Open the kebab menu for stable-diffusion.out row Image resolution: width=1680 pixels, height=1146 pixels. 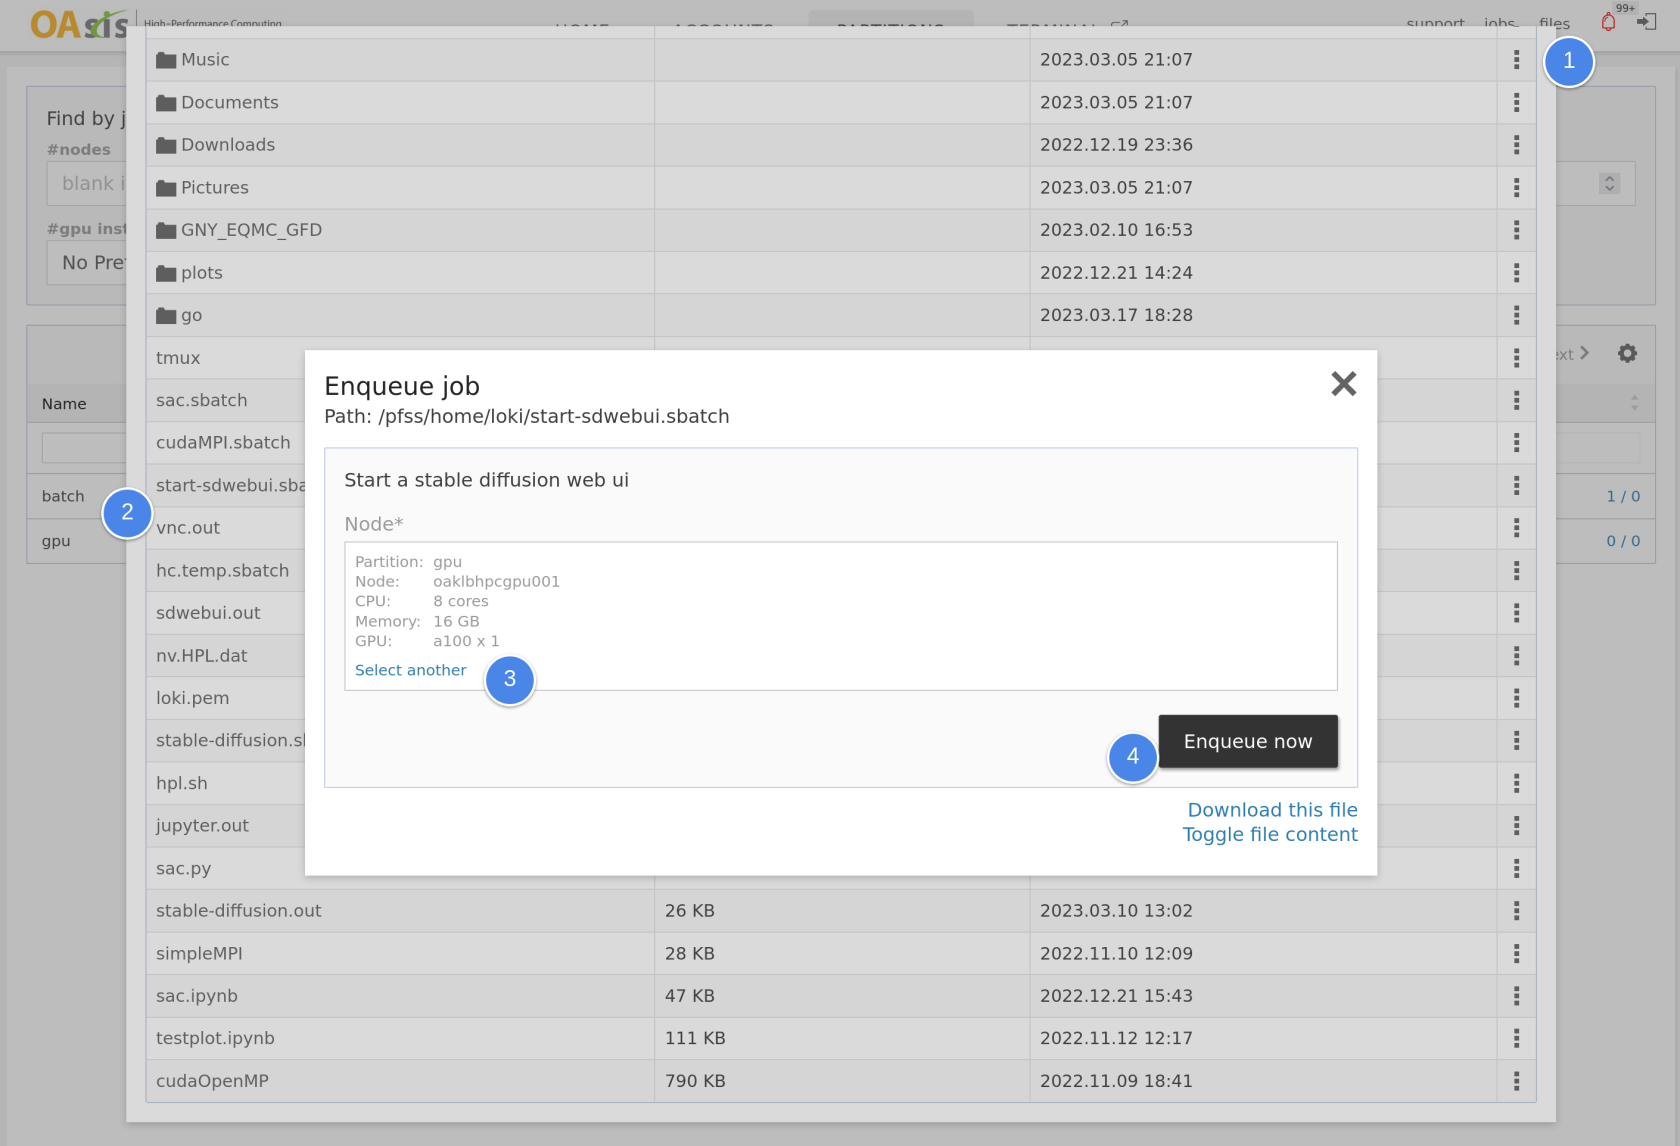[1516, 910]
